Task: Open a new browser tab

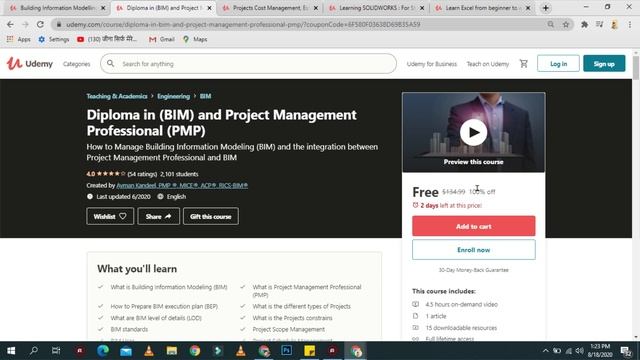Action: [x=546, y=8]
